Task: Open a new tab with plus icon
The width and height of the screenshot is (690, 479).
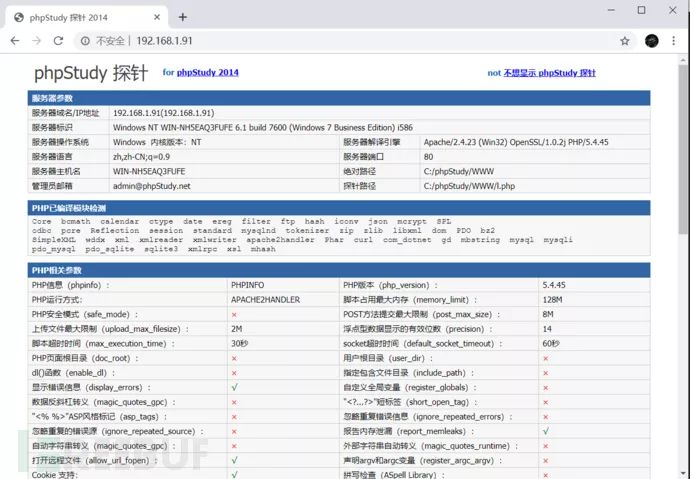Action: (x=183, y=17)
